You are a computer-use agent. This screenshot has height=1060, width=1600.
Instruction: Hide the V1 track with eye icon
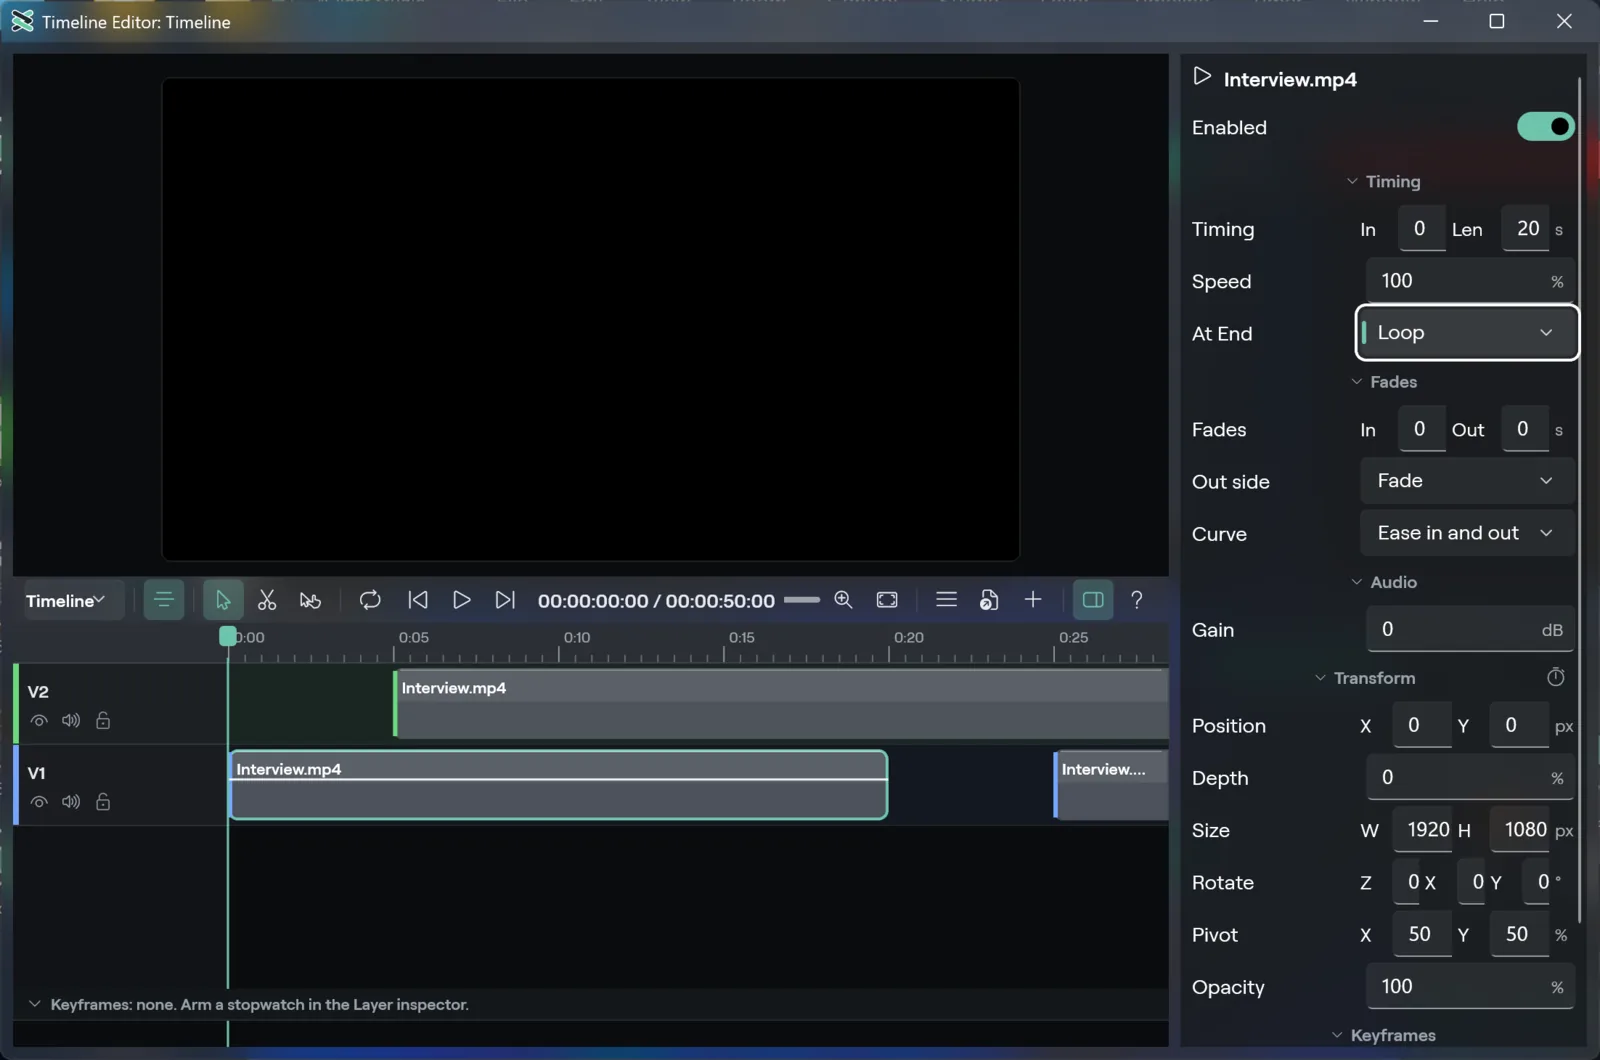39,802
